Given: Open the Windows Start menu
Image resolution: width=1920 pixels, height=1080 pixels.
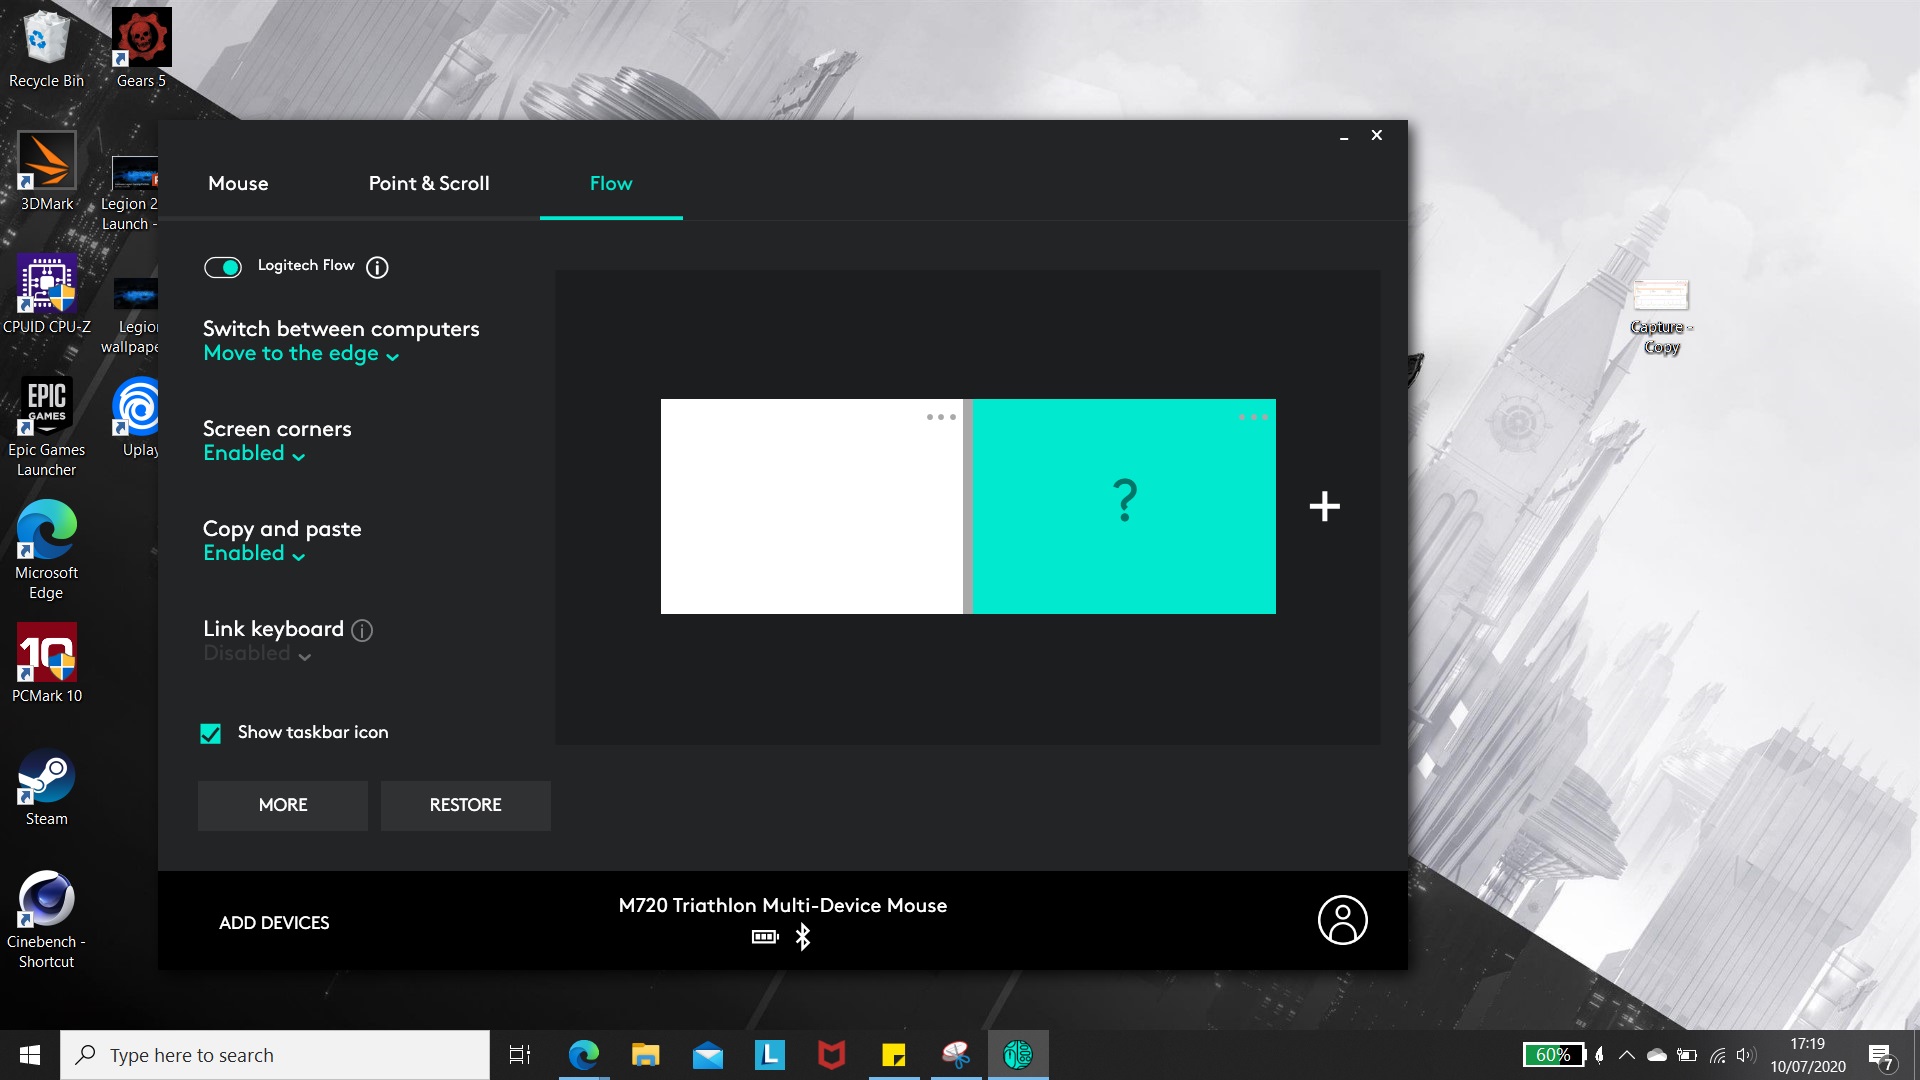Looking at the screenshot, I should (30, 1055).
